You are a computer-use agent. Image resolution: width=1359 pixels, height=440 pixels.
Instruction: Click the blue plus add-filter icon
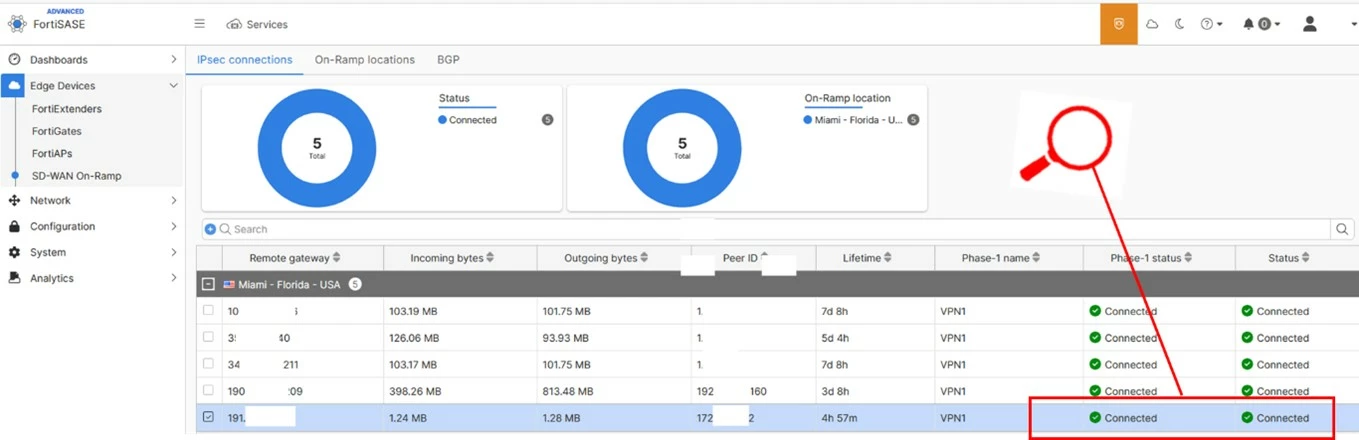[210, 229]
